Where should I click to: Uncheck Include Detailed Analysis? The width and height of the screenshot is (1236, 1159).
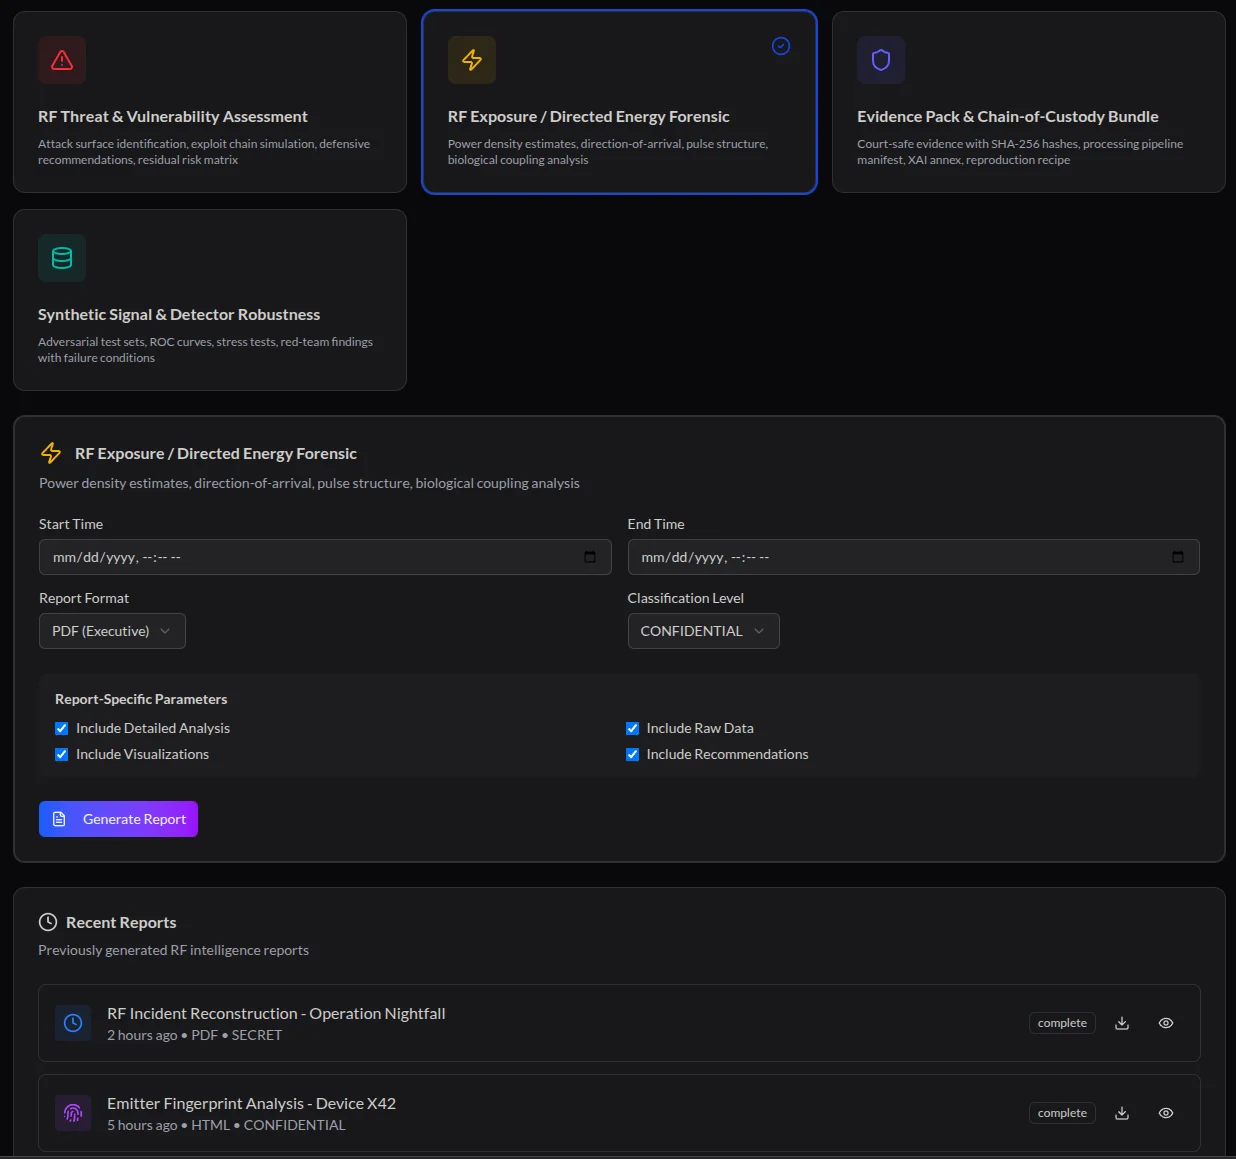click(62, 729)
